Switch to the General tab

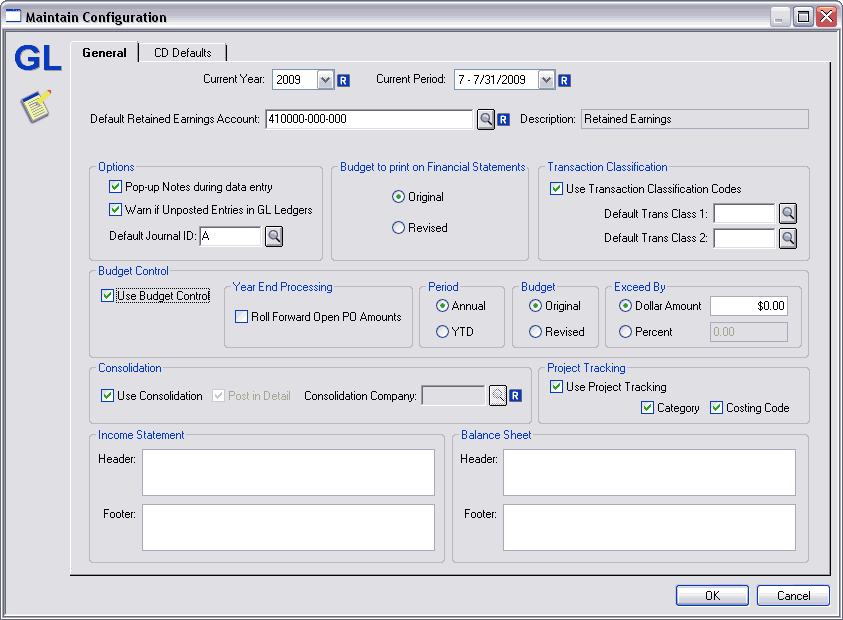(104, 53)
